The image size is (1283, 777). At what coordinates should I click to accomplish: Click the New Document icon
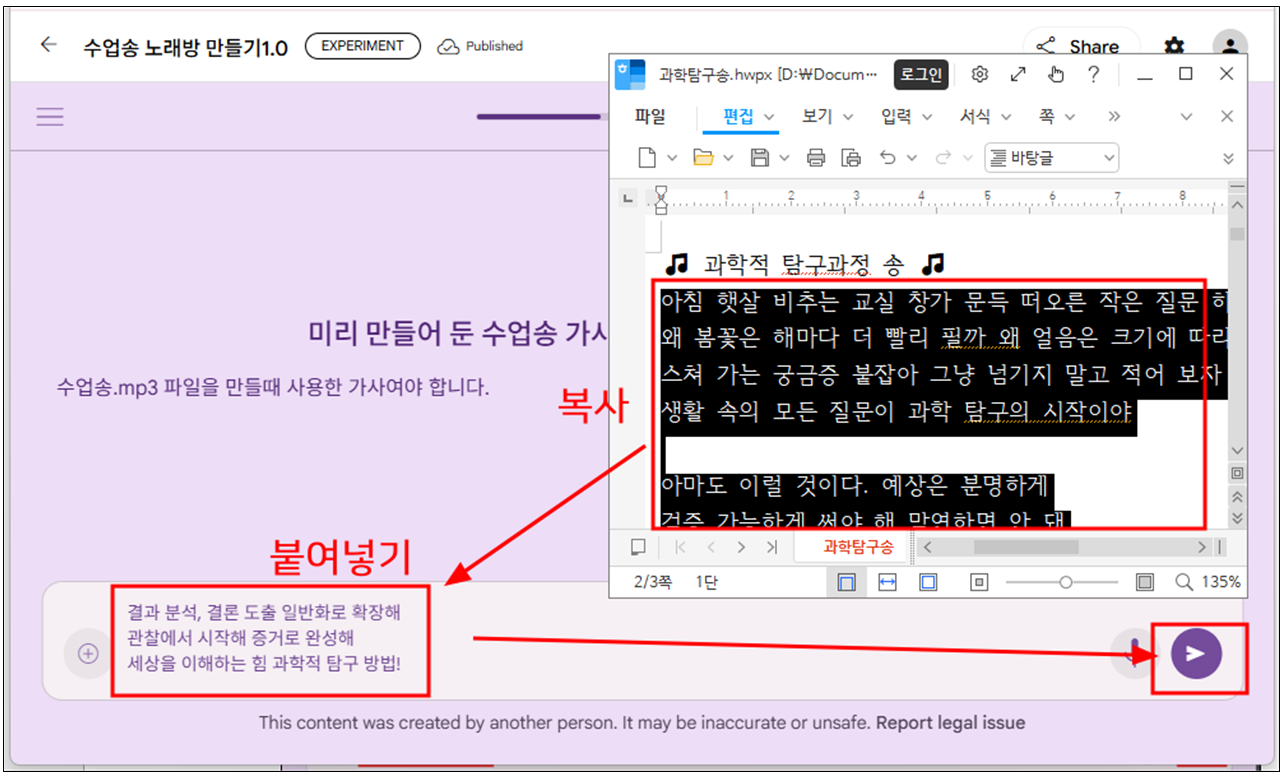(647, 157)
